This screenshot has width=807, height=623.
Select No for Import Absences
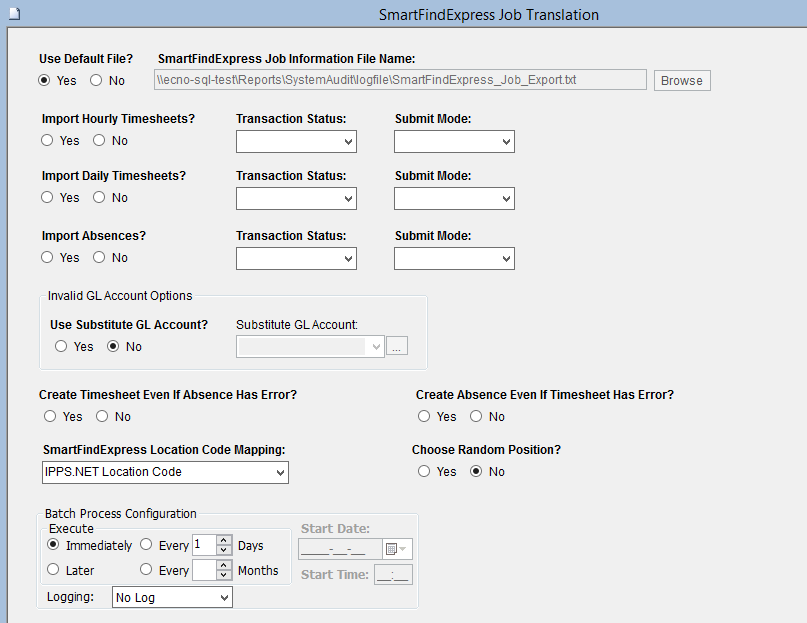pos(99,258)
